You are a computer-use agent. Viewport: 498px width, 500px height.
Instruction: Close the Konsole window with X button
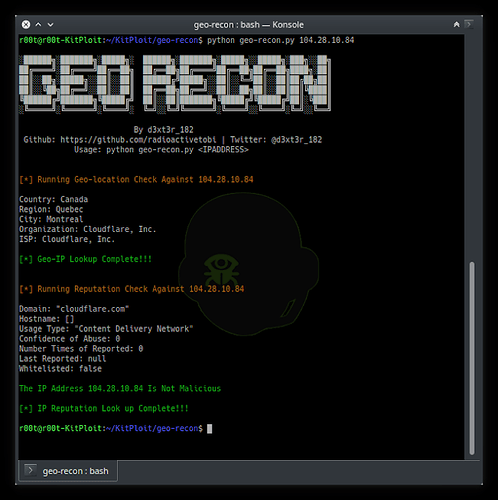pyautogui.click(x=26, y=25)
